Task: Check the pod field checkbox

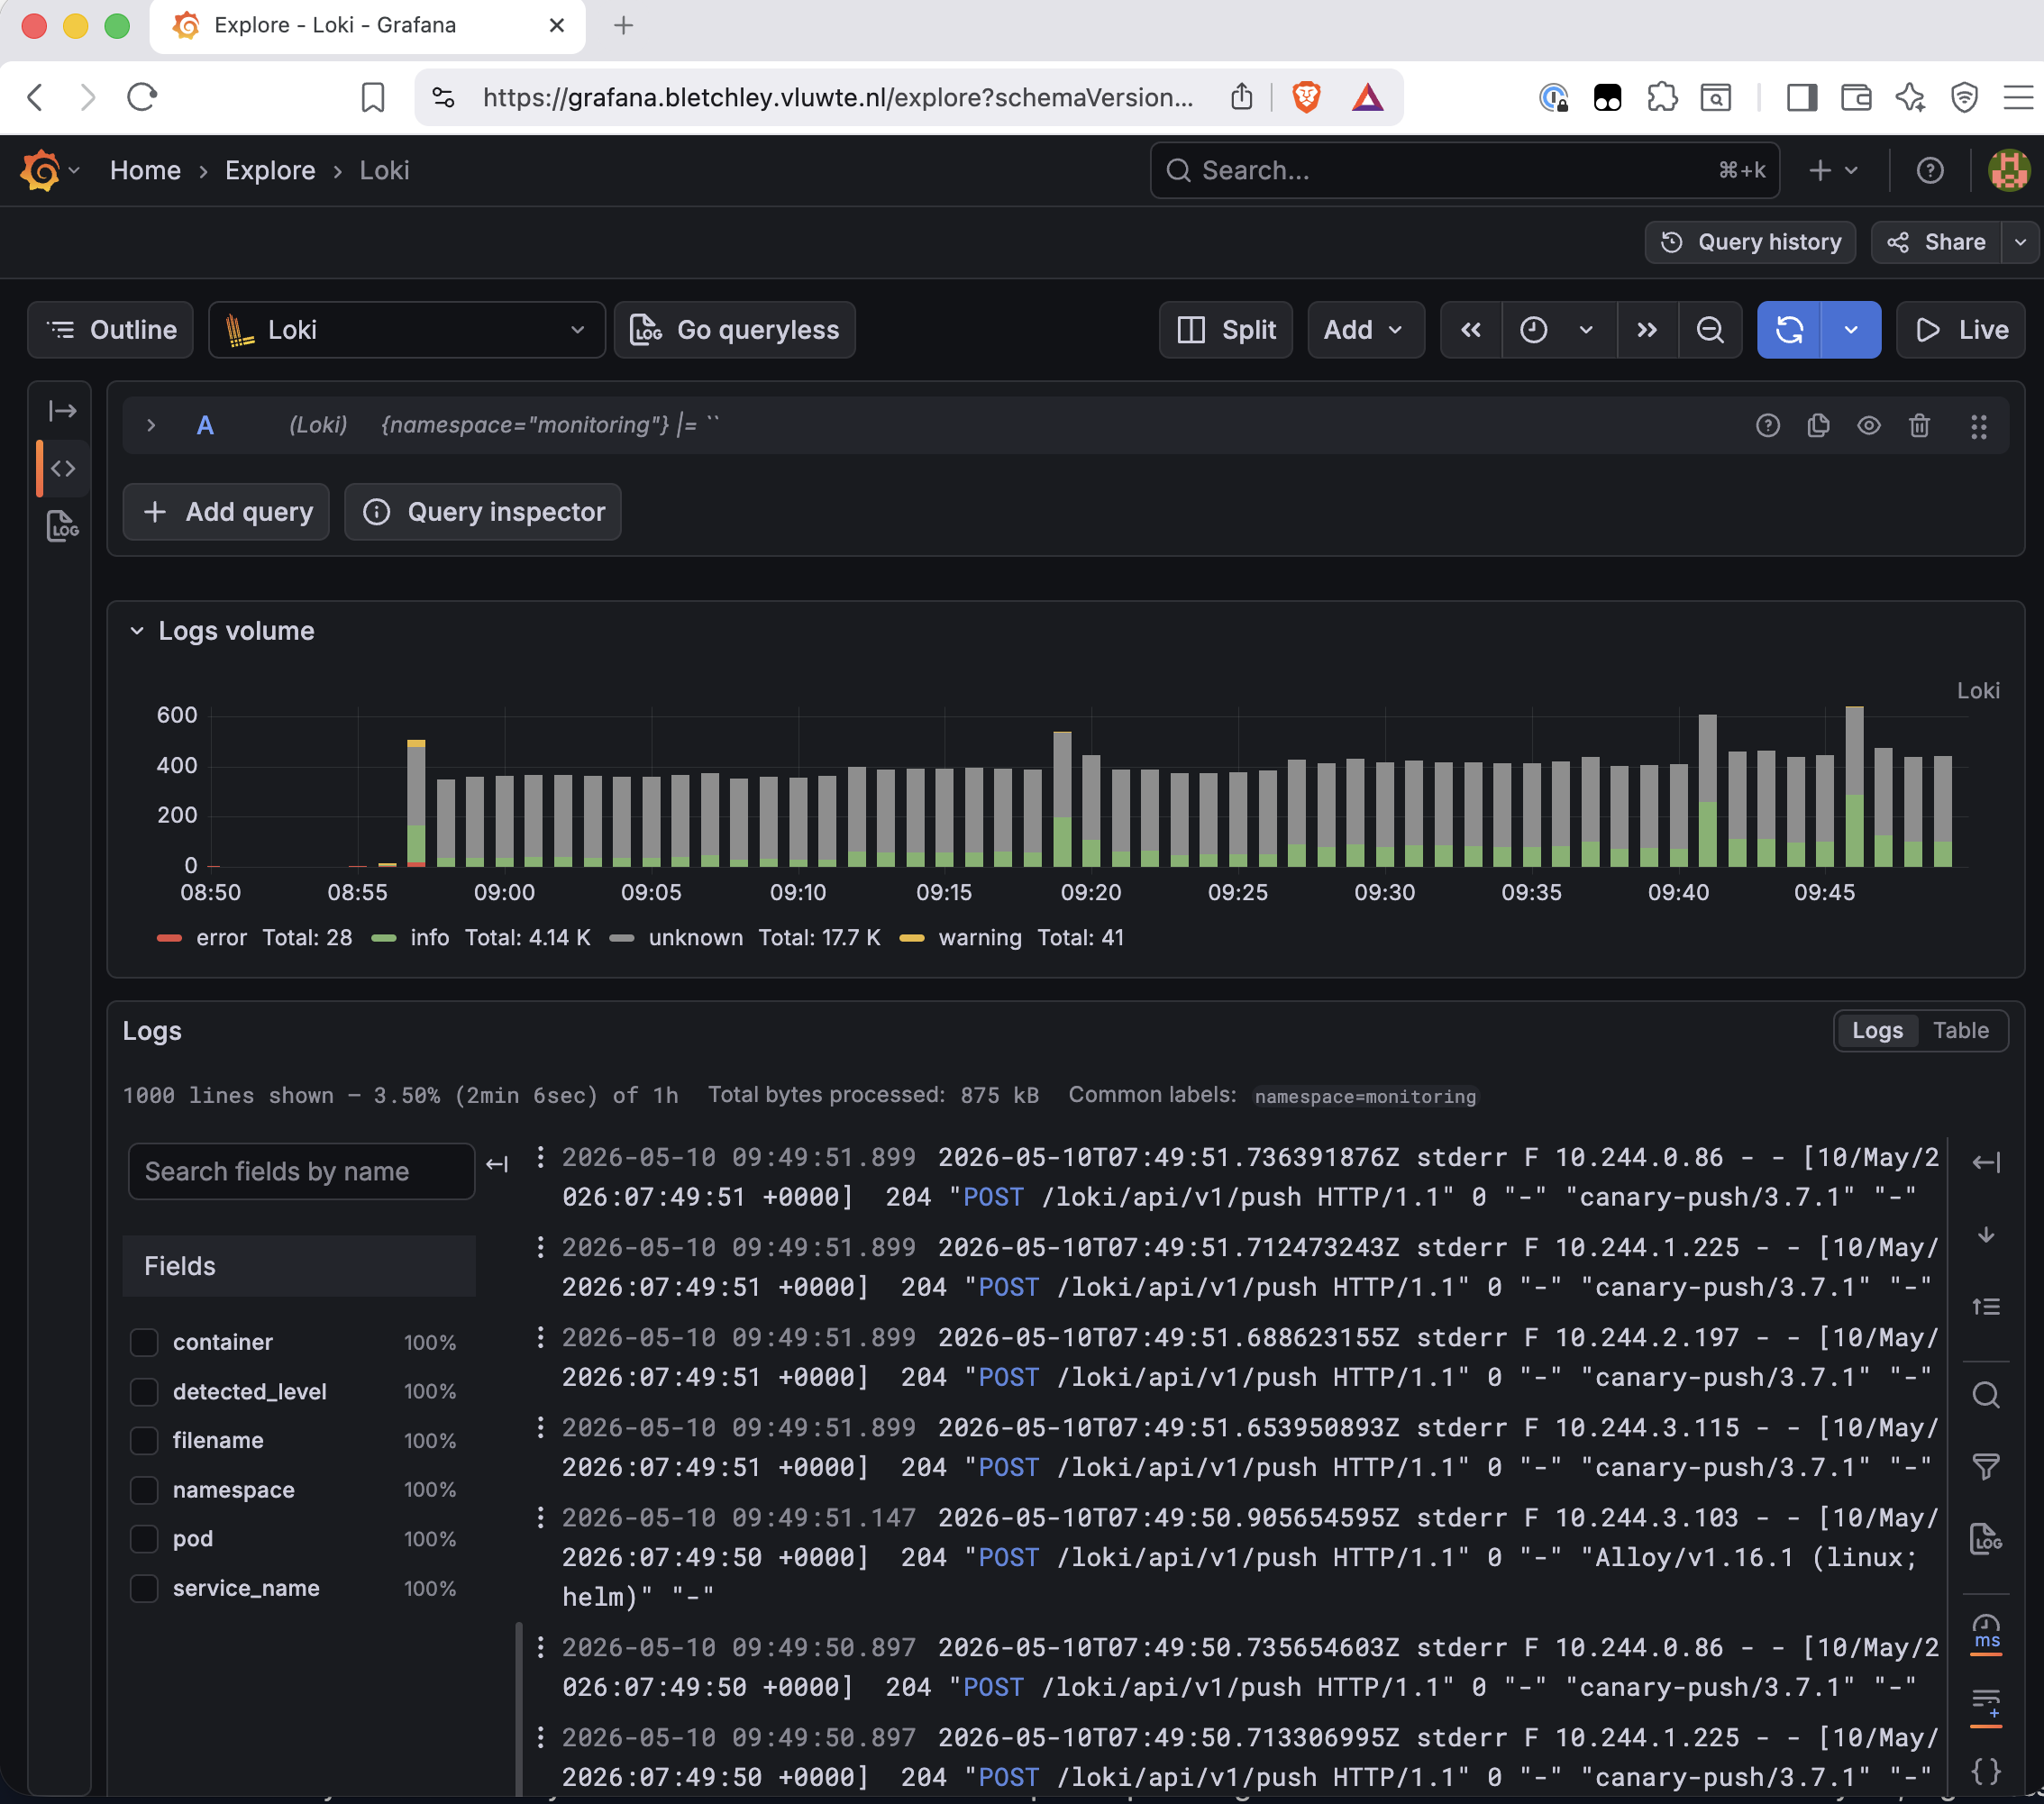Action: point(144,1539)
